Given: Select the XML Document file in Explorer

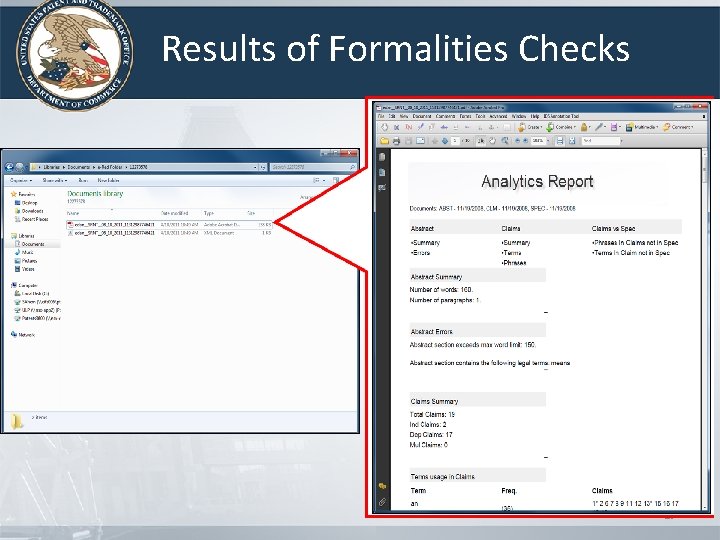Looking at the screenshot, I should (169, 233).
